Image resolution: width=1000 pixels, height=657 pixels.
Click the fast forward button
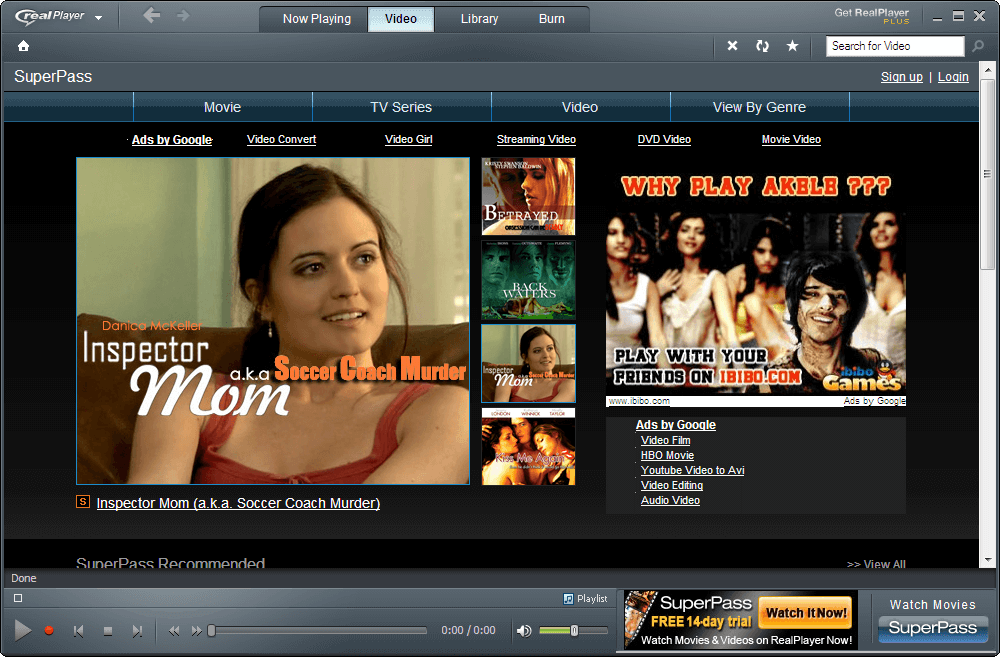[x=196, y=631]
